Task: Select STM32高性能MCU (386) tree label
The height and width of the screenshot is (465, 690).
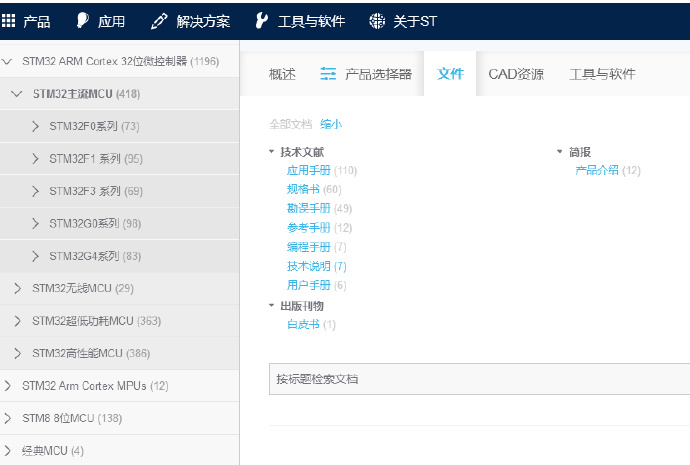Action: (x=91, y=353)
